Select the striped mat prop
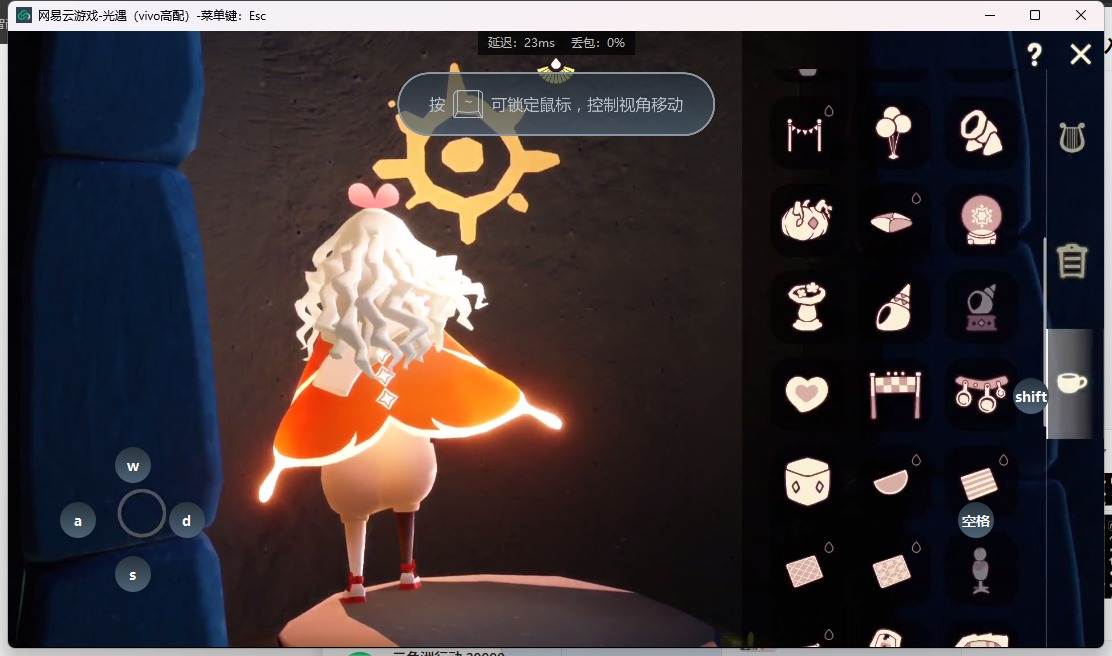The width and height of the screenshot is (1112, 656). click(x=981, y=482)
